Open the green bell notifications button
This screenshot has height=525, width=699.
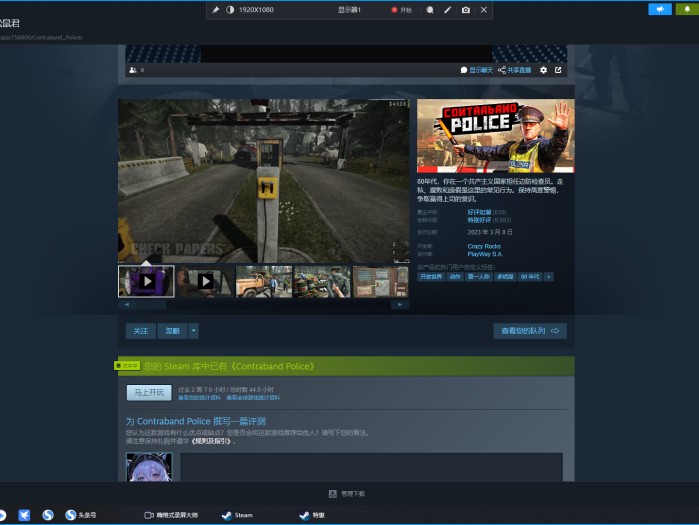(x=687, y=9)
